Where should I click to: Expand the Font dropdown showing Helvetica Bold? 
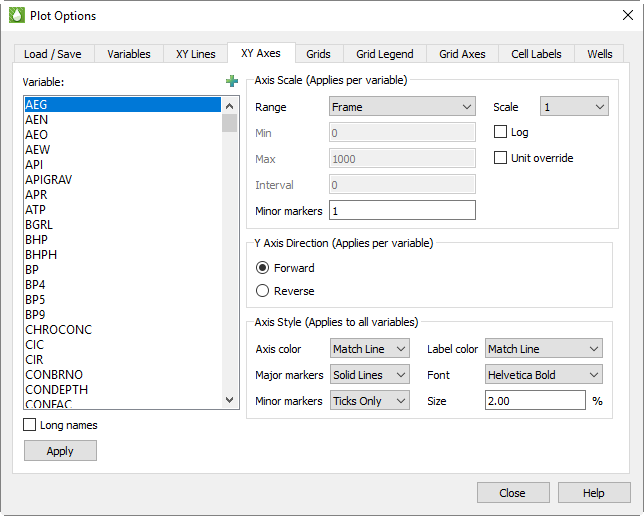click(543, 375)
